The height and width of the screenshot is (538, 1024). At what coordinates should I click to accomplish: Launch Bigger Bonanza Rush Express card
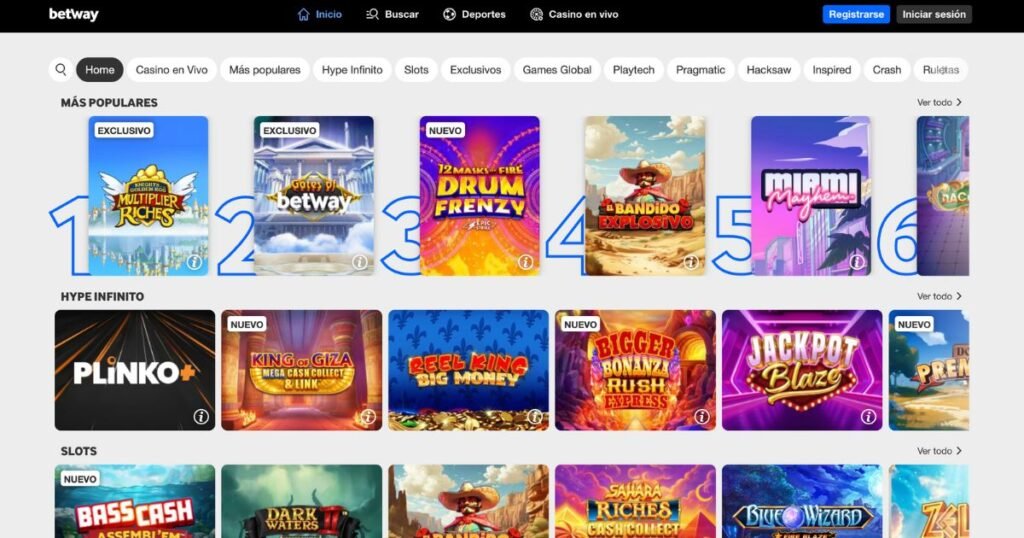(x=635, y=370)
